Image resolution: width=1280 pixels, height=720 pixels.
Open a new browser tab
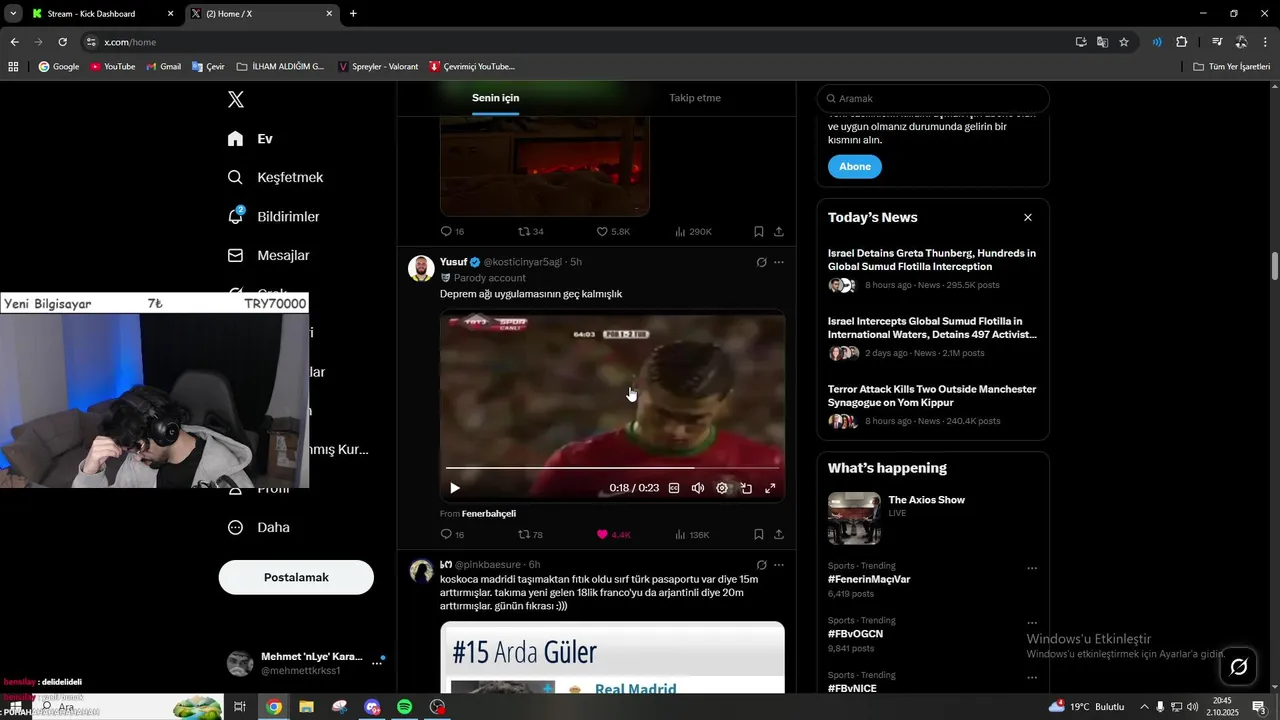pyautogui.click(x=353, y=14)
